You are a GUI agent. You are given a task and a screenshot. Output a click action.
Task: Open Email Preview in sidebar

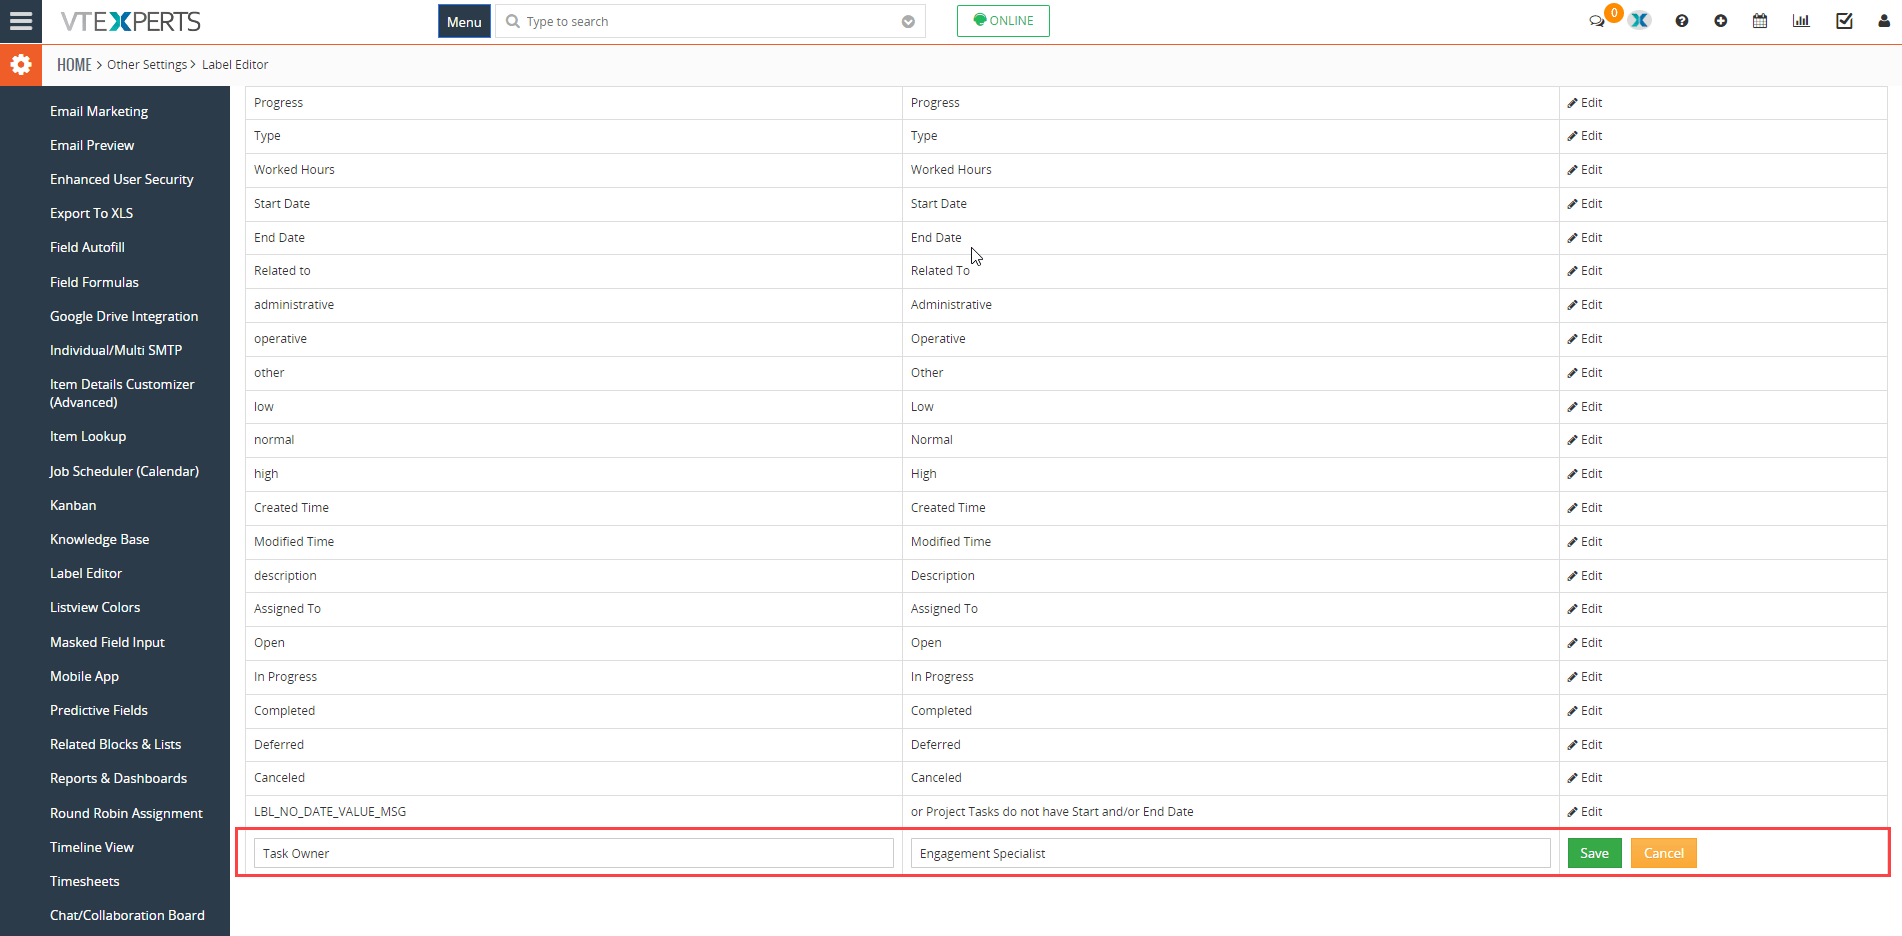tap(92, 145)
